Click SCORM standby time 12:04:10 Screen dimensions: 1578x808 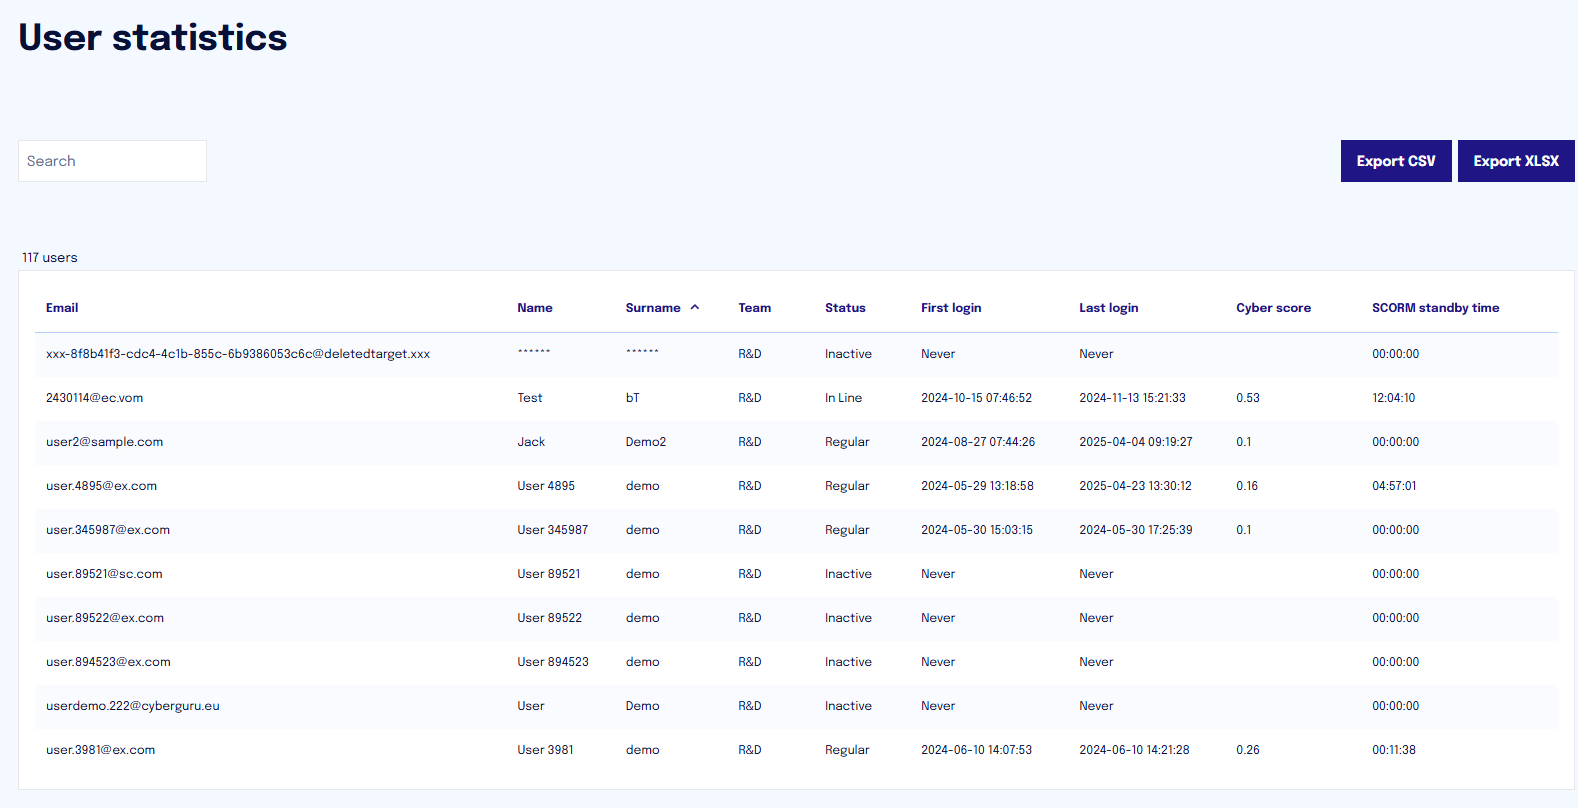tap(1394, 398)
